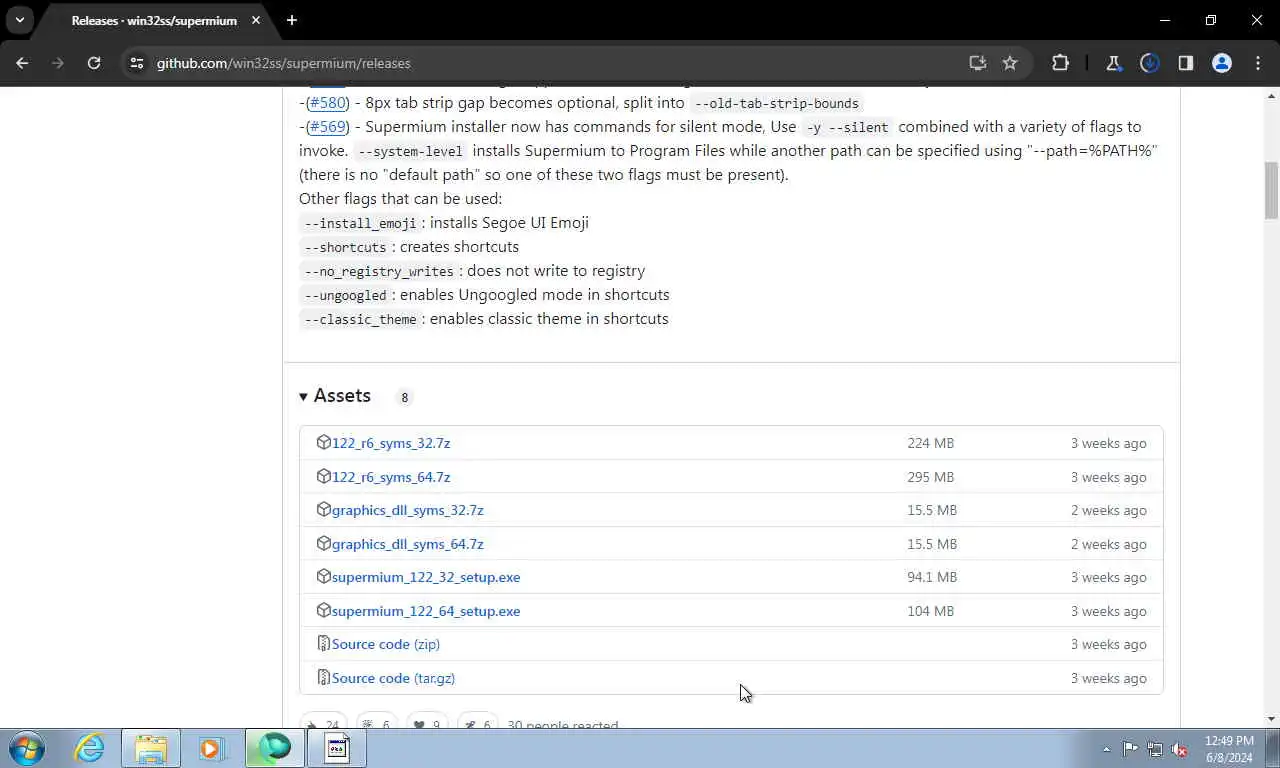1280x768 pixels.
Task: Select the Releases win32ss/supermium tab
Action: point(154,20)
